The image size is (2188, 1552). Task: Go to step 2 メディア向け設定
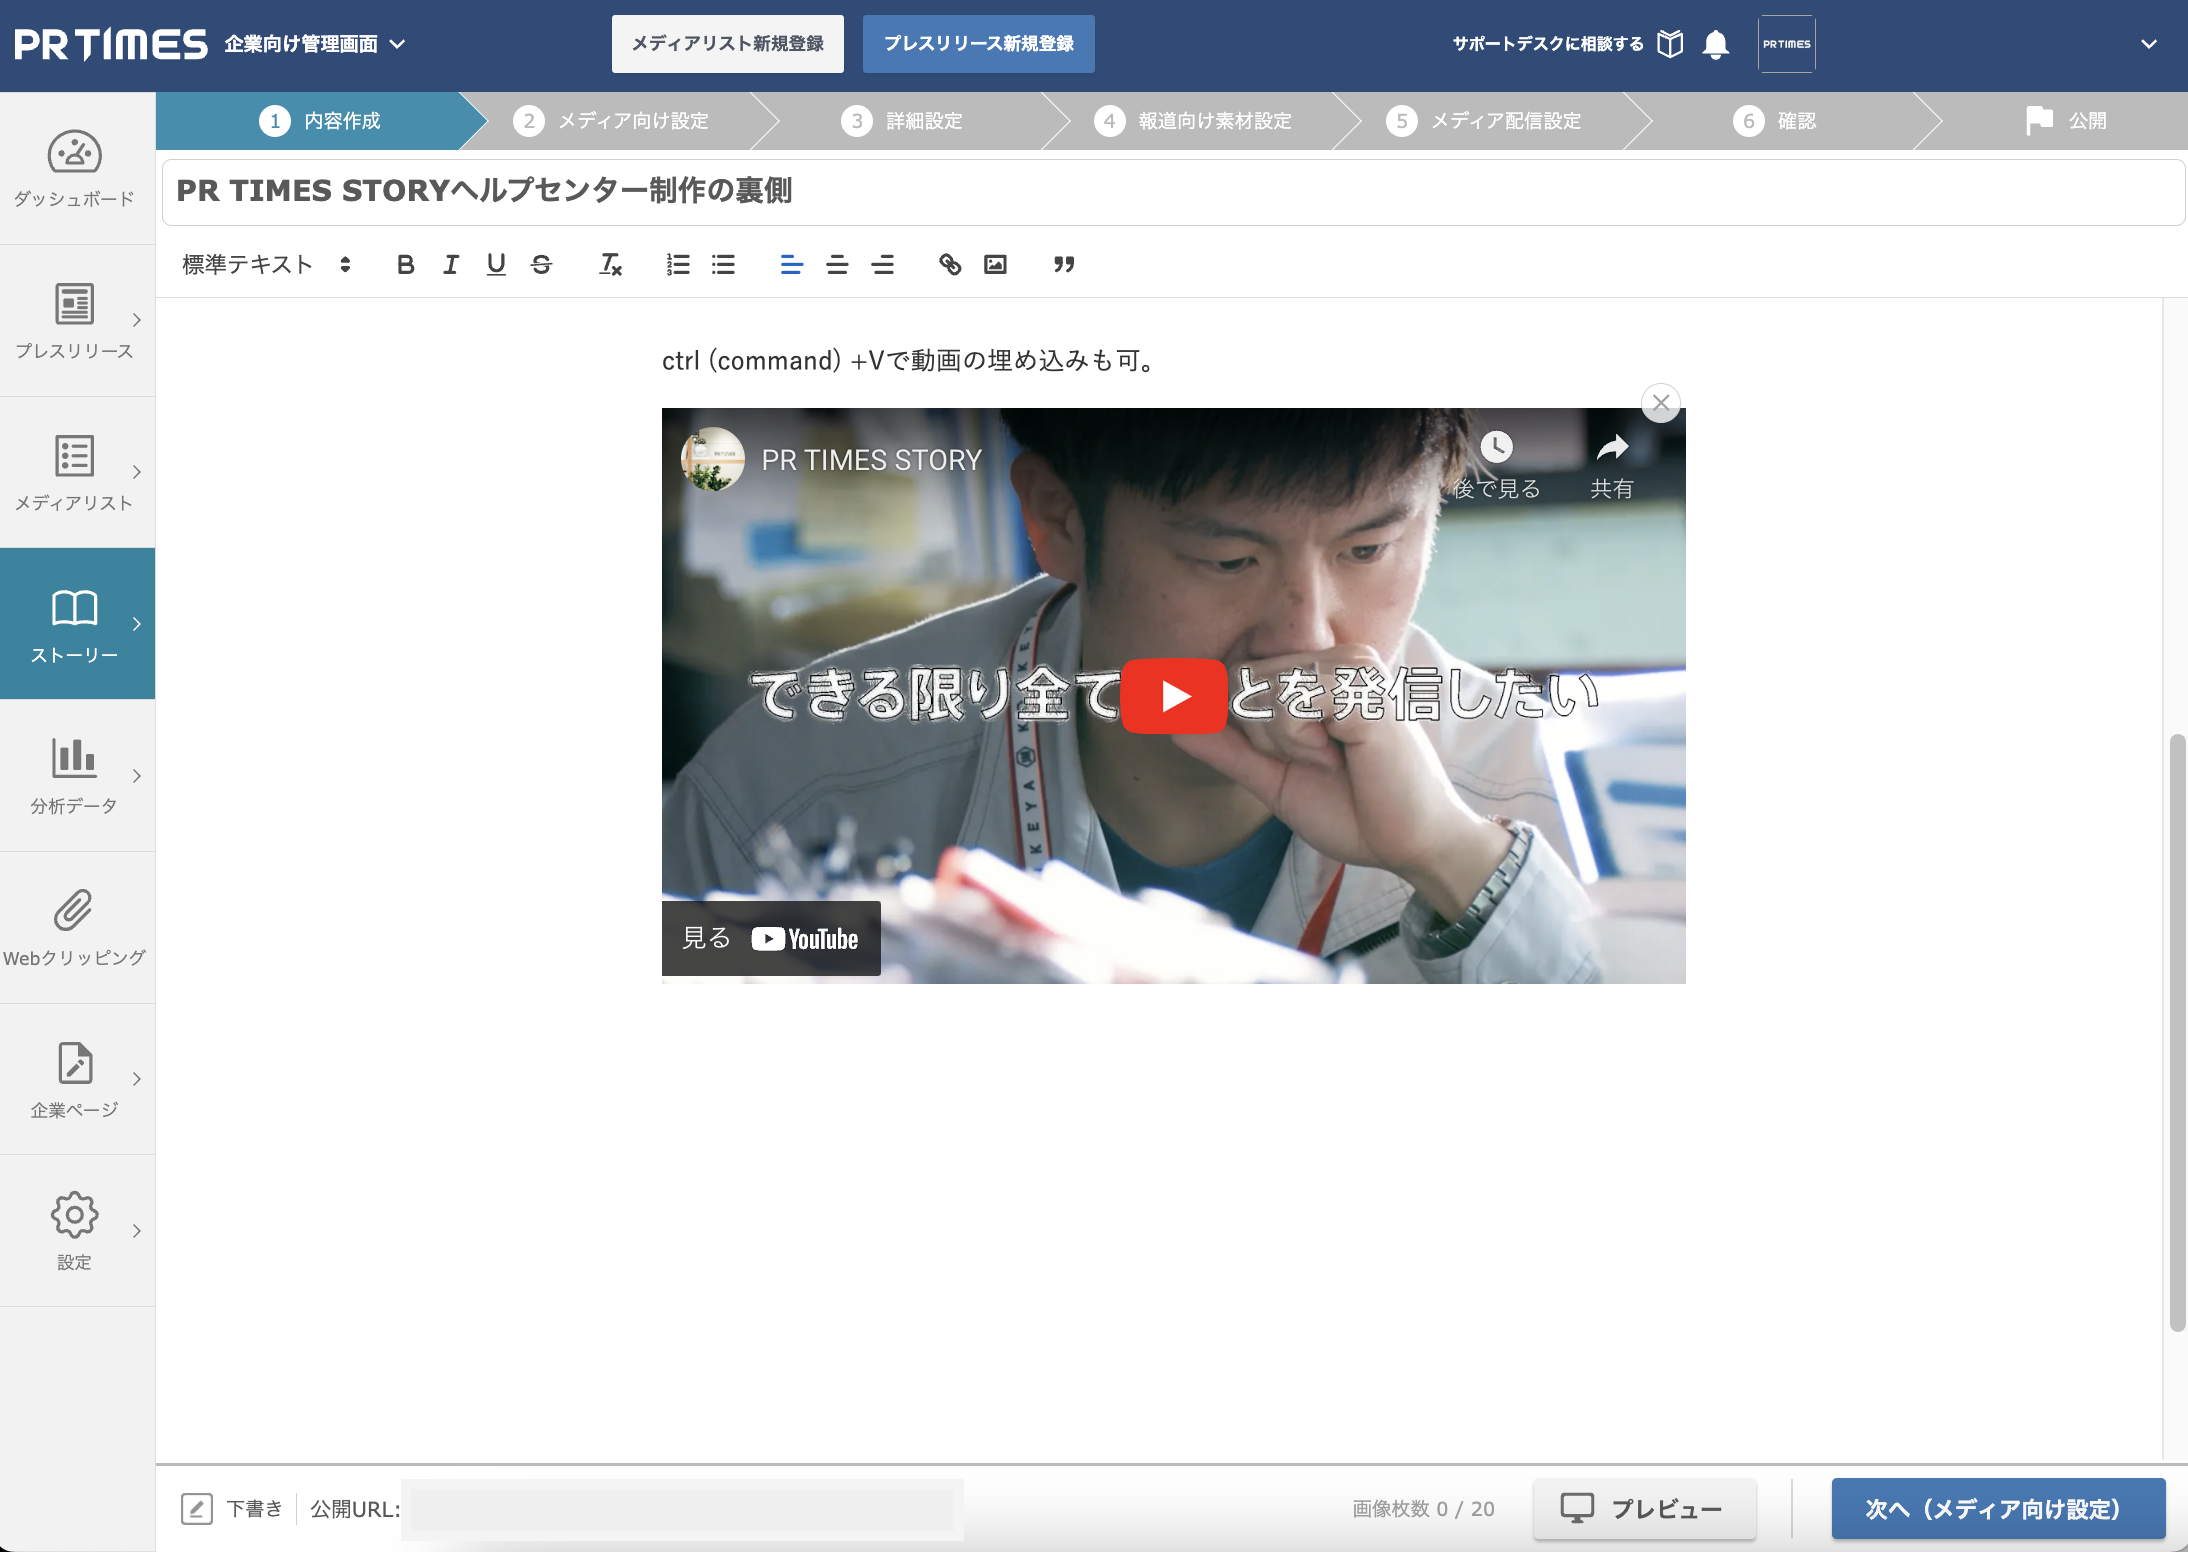(611, 121)
